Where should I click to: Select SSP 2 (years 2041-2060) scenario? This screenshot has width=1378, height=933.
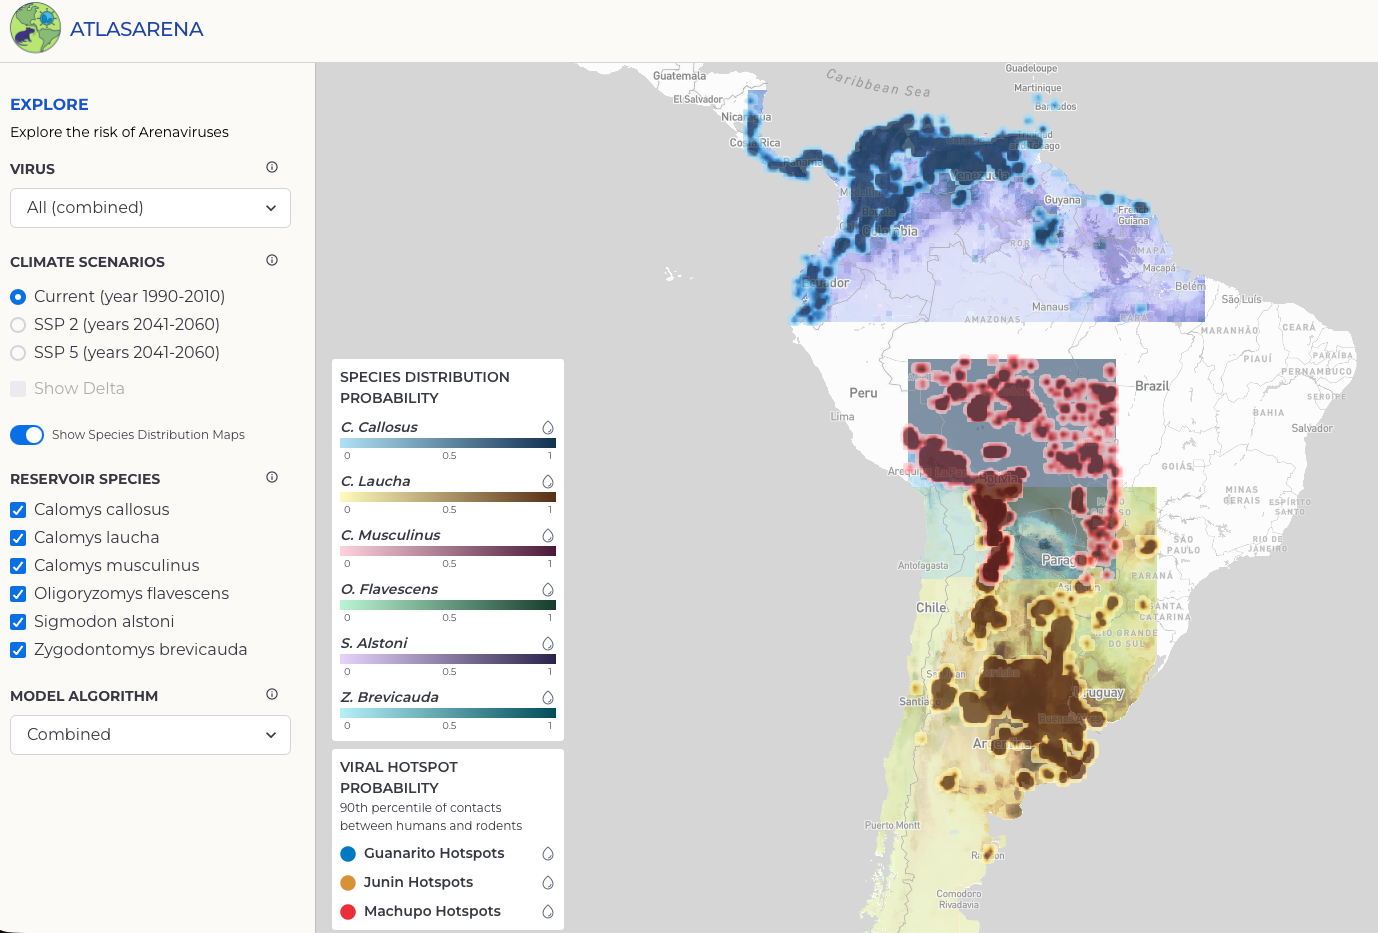tap(18, 325)
